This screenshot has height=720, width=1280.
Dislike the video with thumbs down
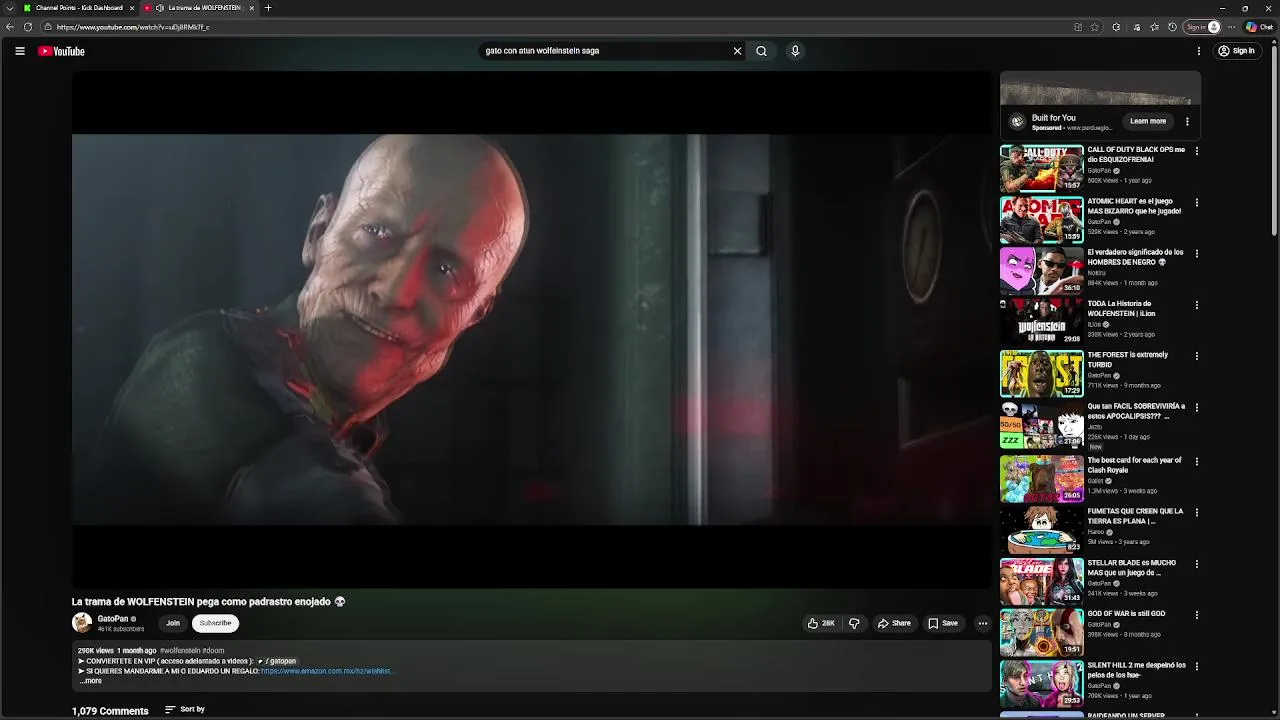854,623
